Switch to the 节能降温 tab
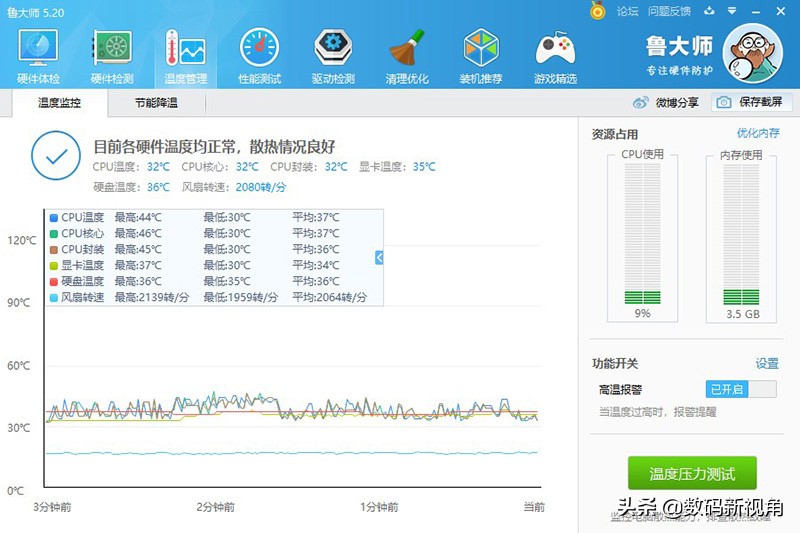The width and height of the screenshot is (800, 533). 156,103
